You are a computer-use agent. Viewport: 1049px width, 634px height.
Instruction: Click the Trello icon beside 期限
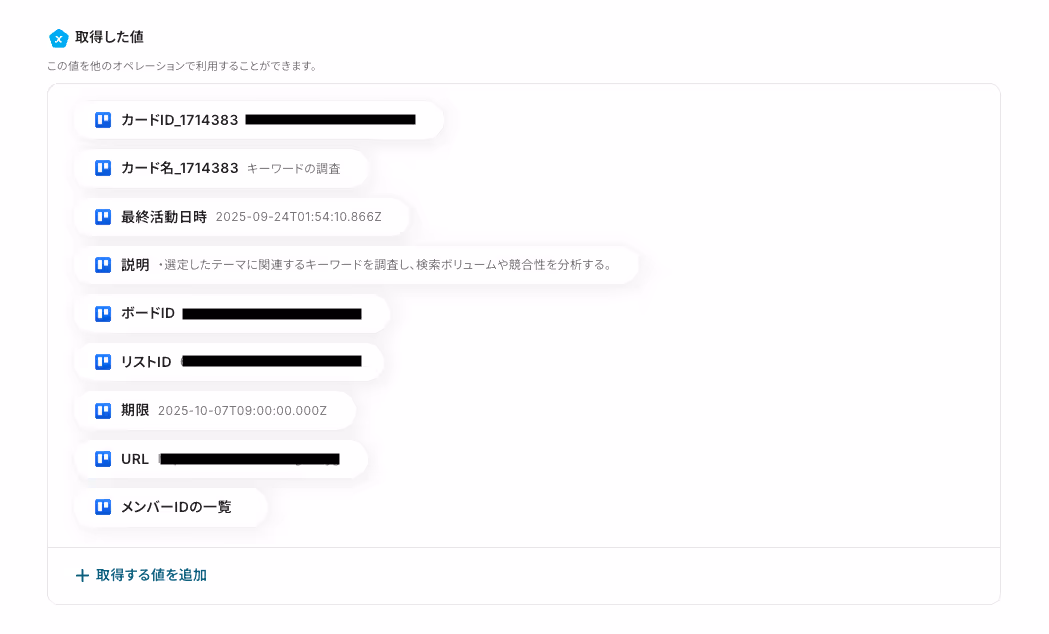click(x=103, y=410)
